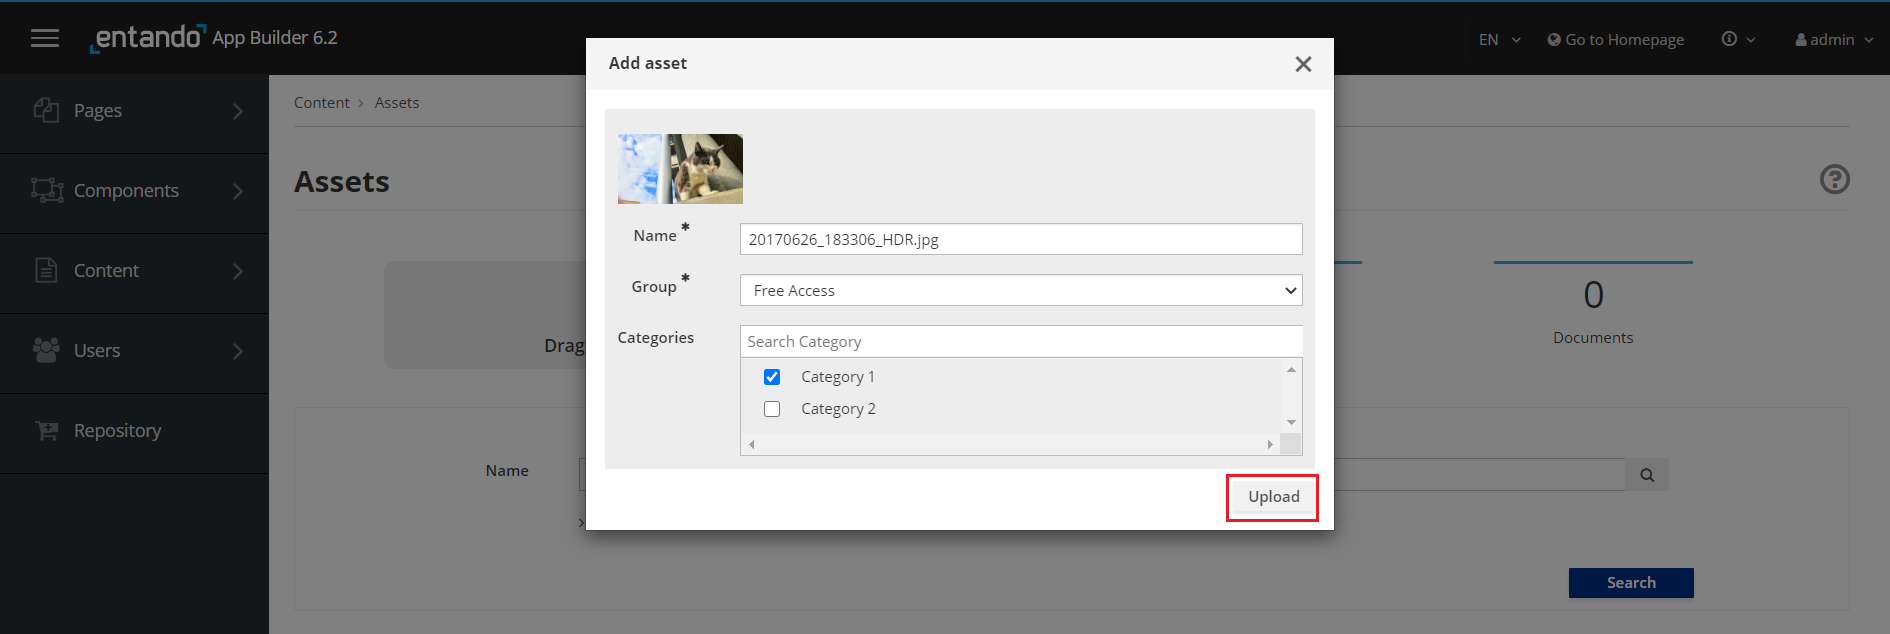The image size is (1890, 634).
Task: Check the Category 2 checkbox
Action: pyautogui.click(x=772, y=409)
